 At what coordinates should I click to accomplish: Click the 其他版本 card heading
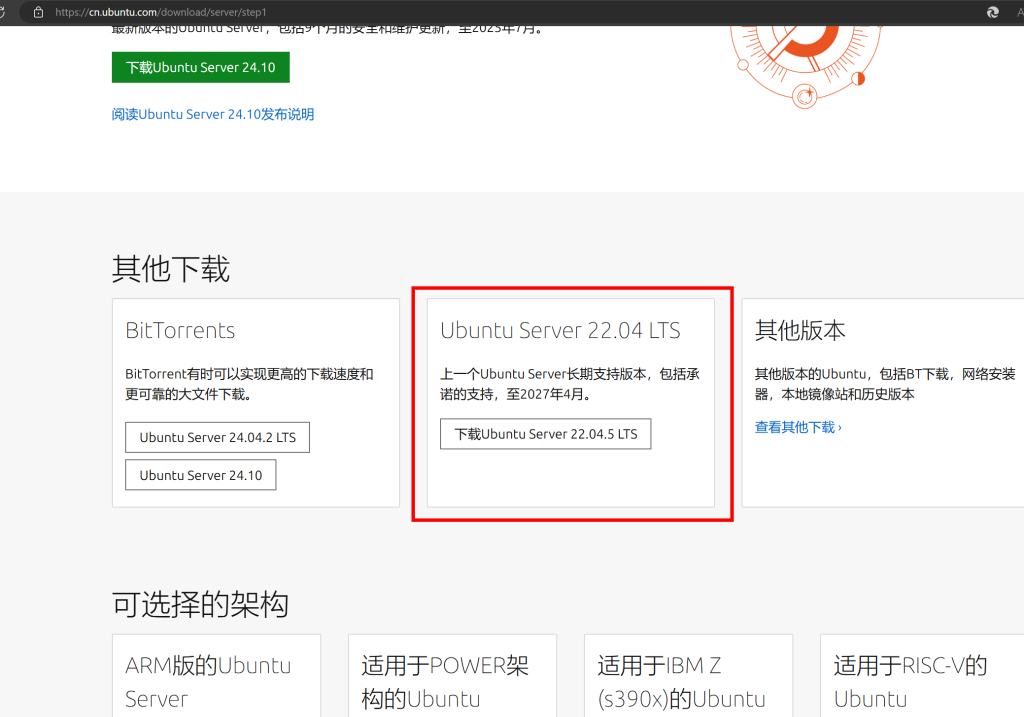click(x=800, y=330)
